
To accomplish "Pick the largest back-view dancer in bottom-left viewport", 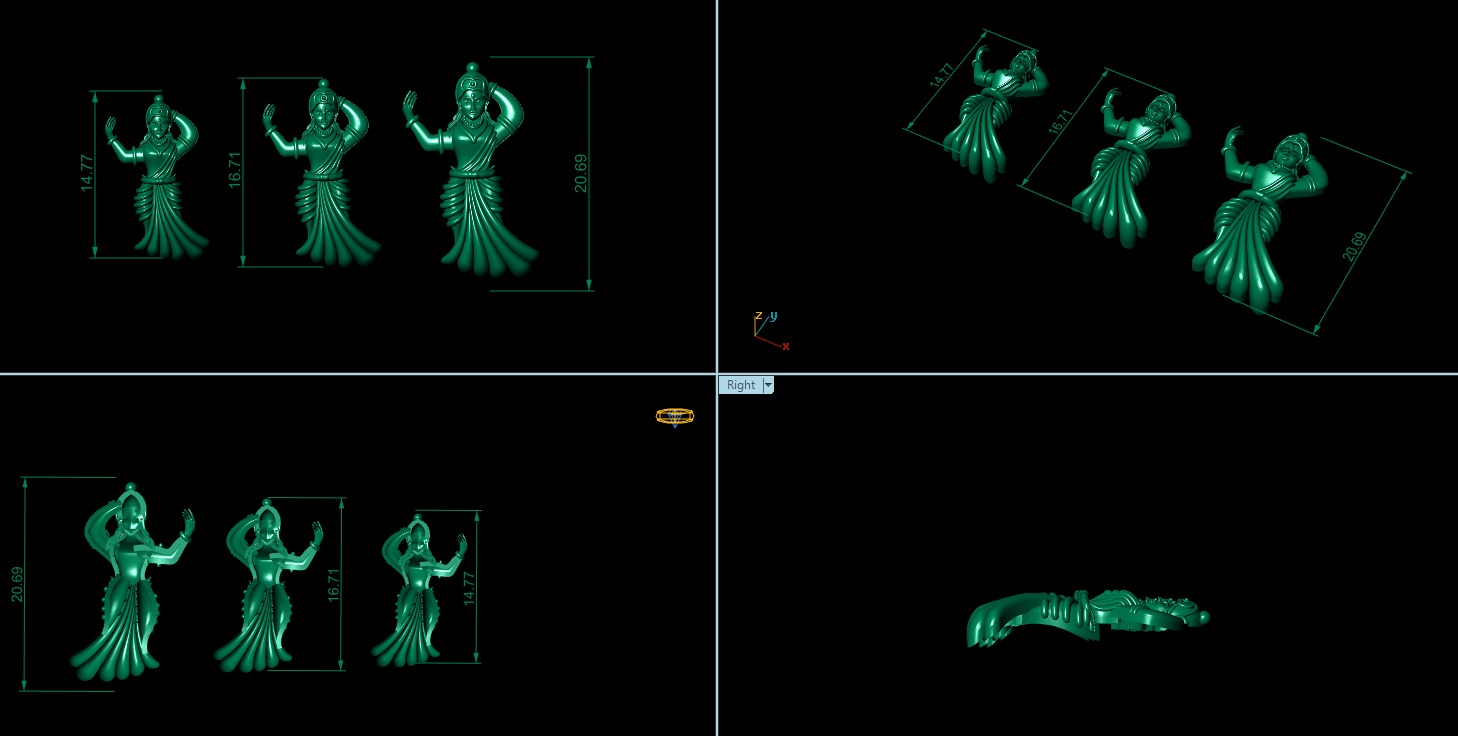I will (x=130, y=583).
